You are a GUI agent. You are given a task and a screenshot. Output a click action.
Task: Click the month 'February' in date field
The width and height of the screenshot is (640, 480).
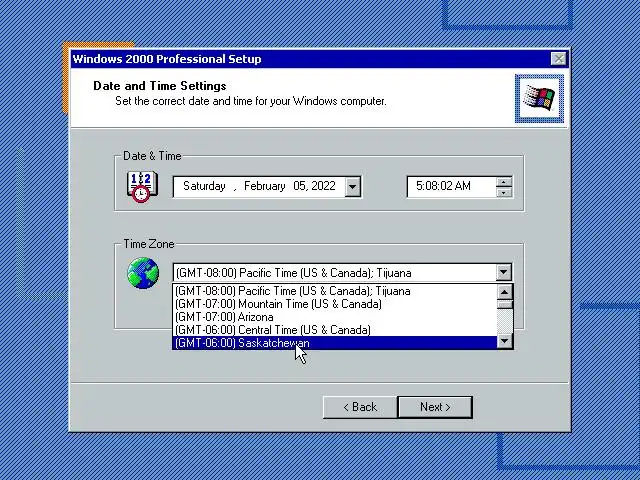(x=264, y=186)
